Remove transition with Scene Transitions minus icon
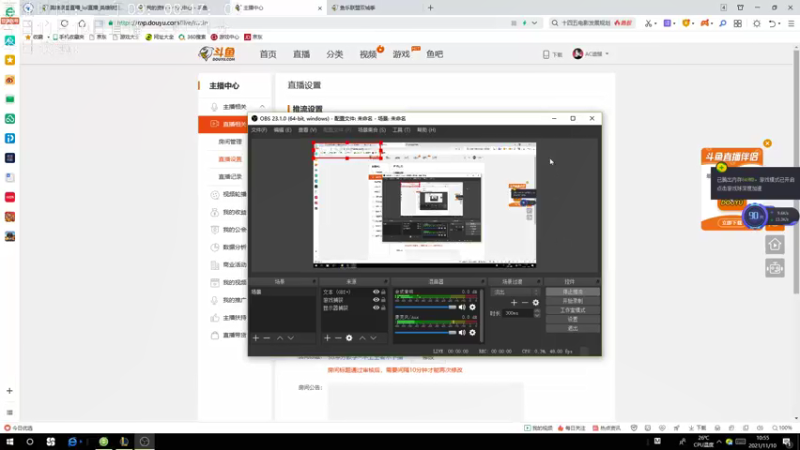Image resolution: width=800 pixels, height=450 pixels. point(524,303)
